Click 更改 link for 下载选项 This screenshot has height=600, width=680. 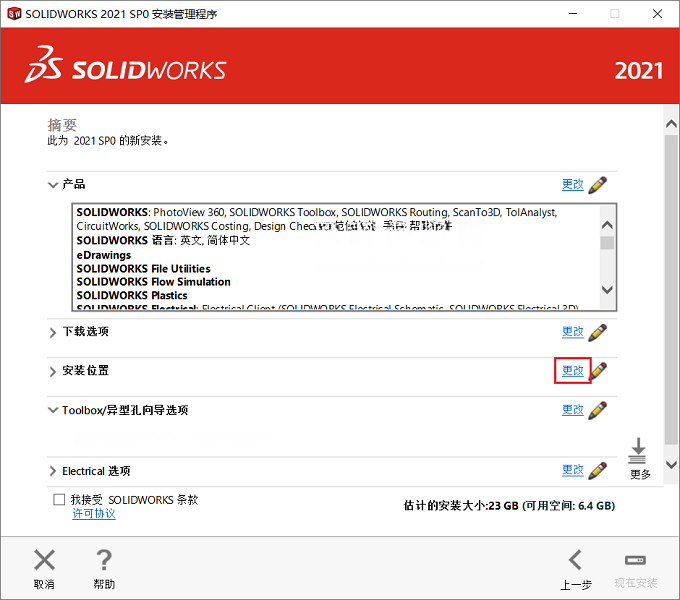(x=572, y=332)
